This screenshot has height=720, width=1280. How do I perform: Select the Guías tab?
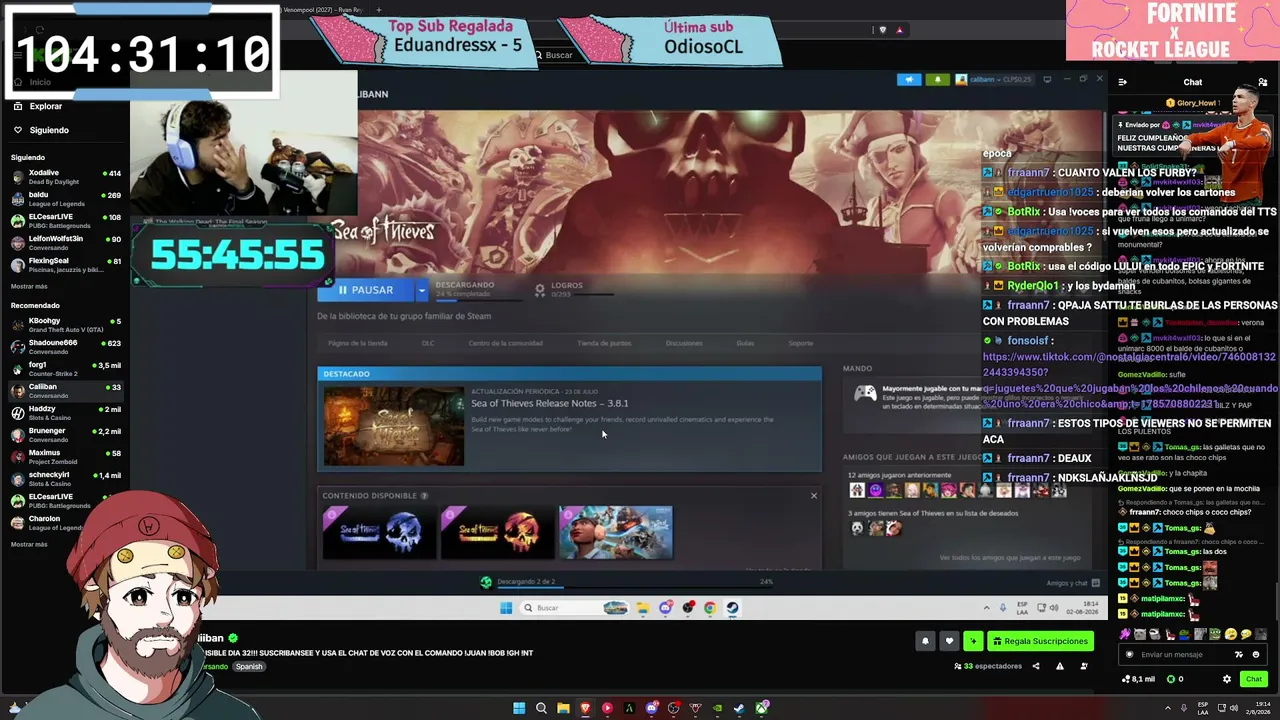(745, 343)
